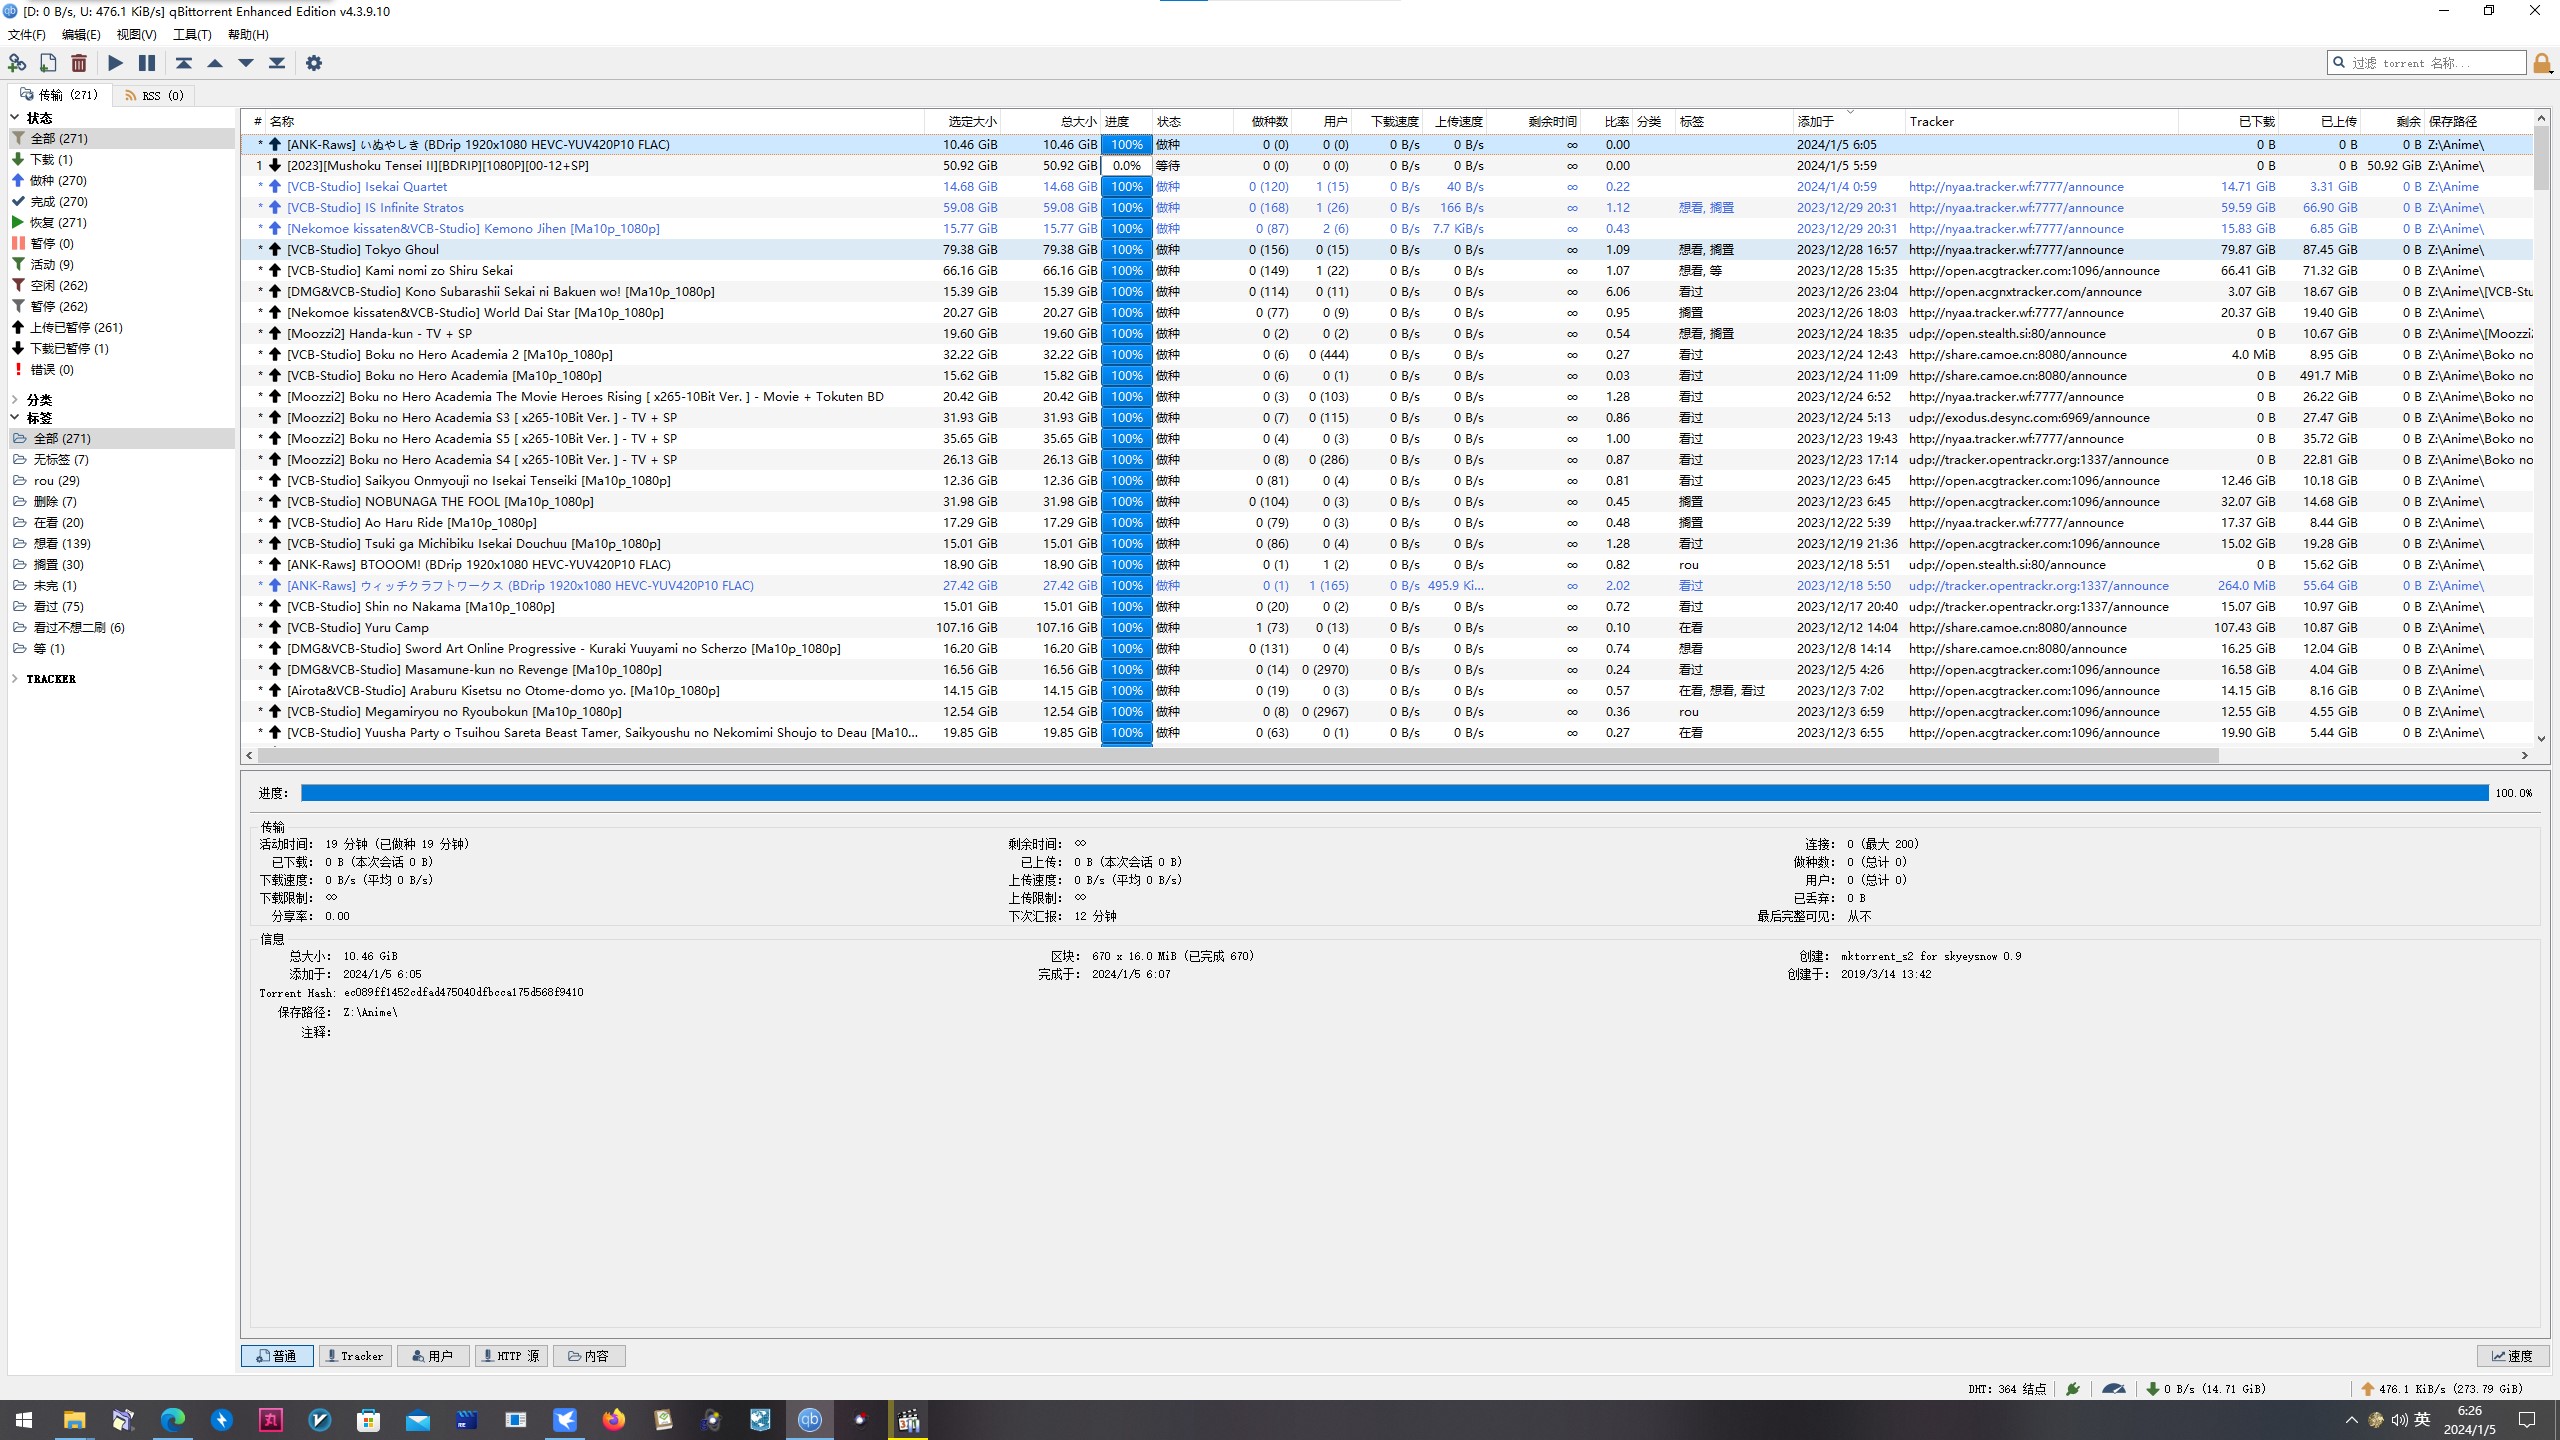Select the 活动 (9) status filter

click(x=122, y=264)
